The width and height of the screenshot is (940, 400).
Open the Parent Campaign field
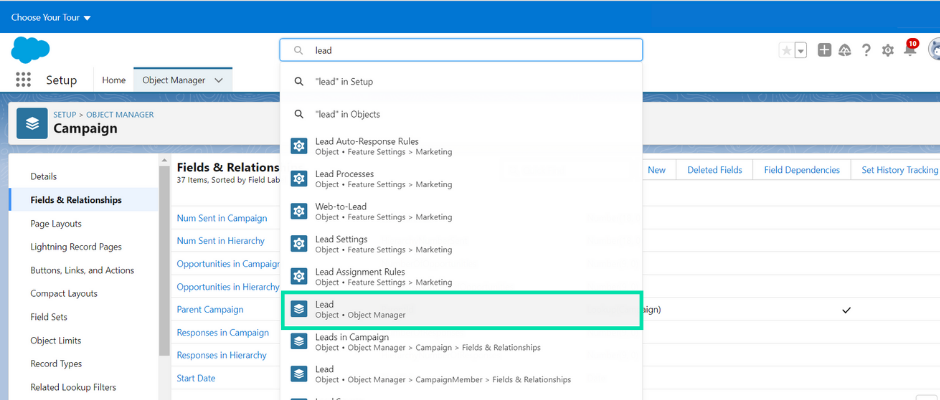coord(210,309)
